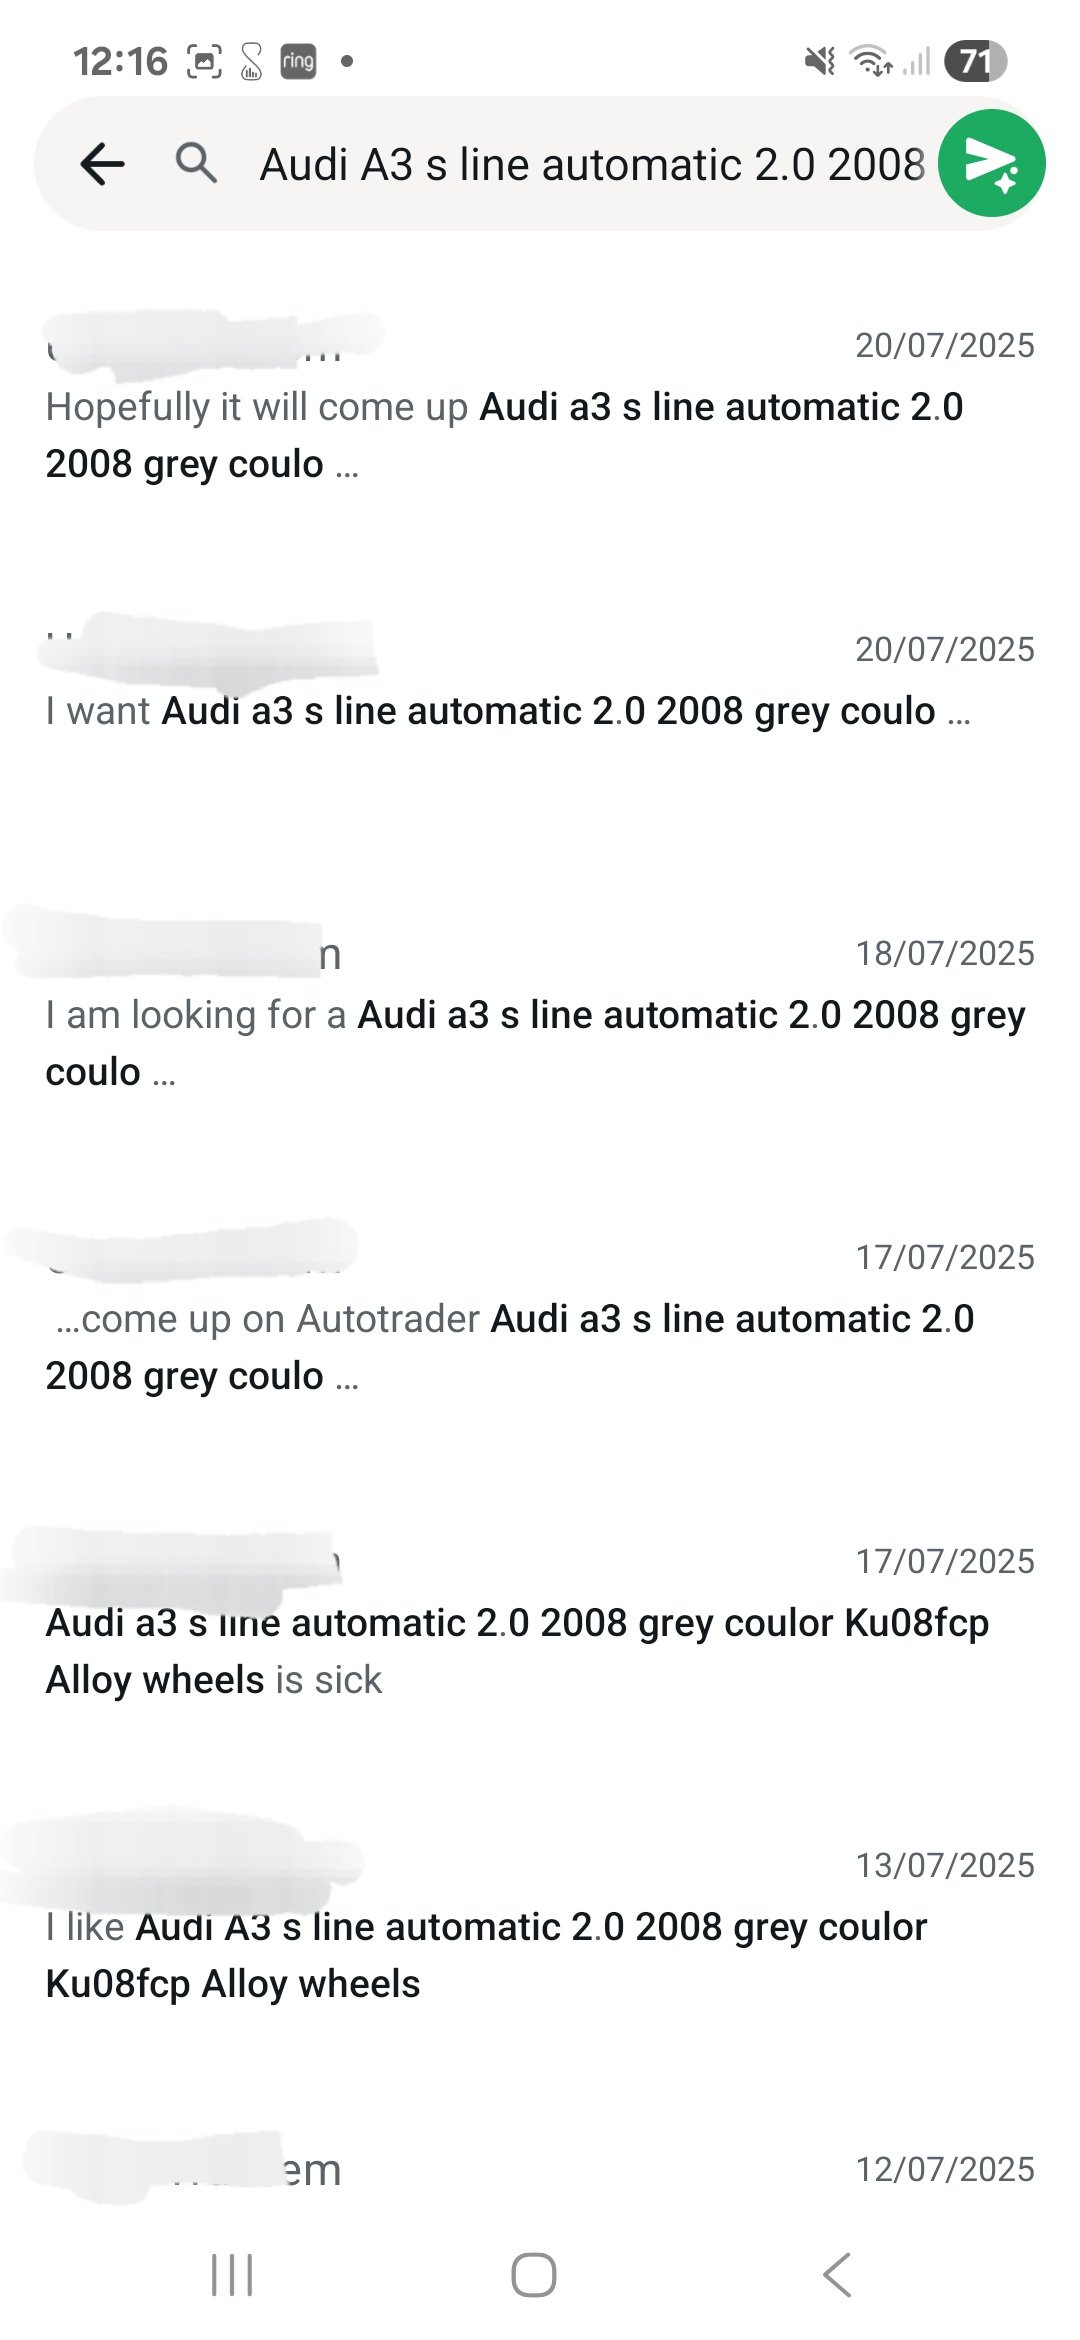Tap the Wi-Fi signal status icon
1080x2340 pixels.
pos(871,62)
